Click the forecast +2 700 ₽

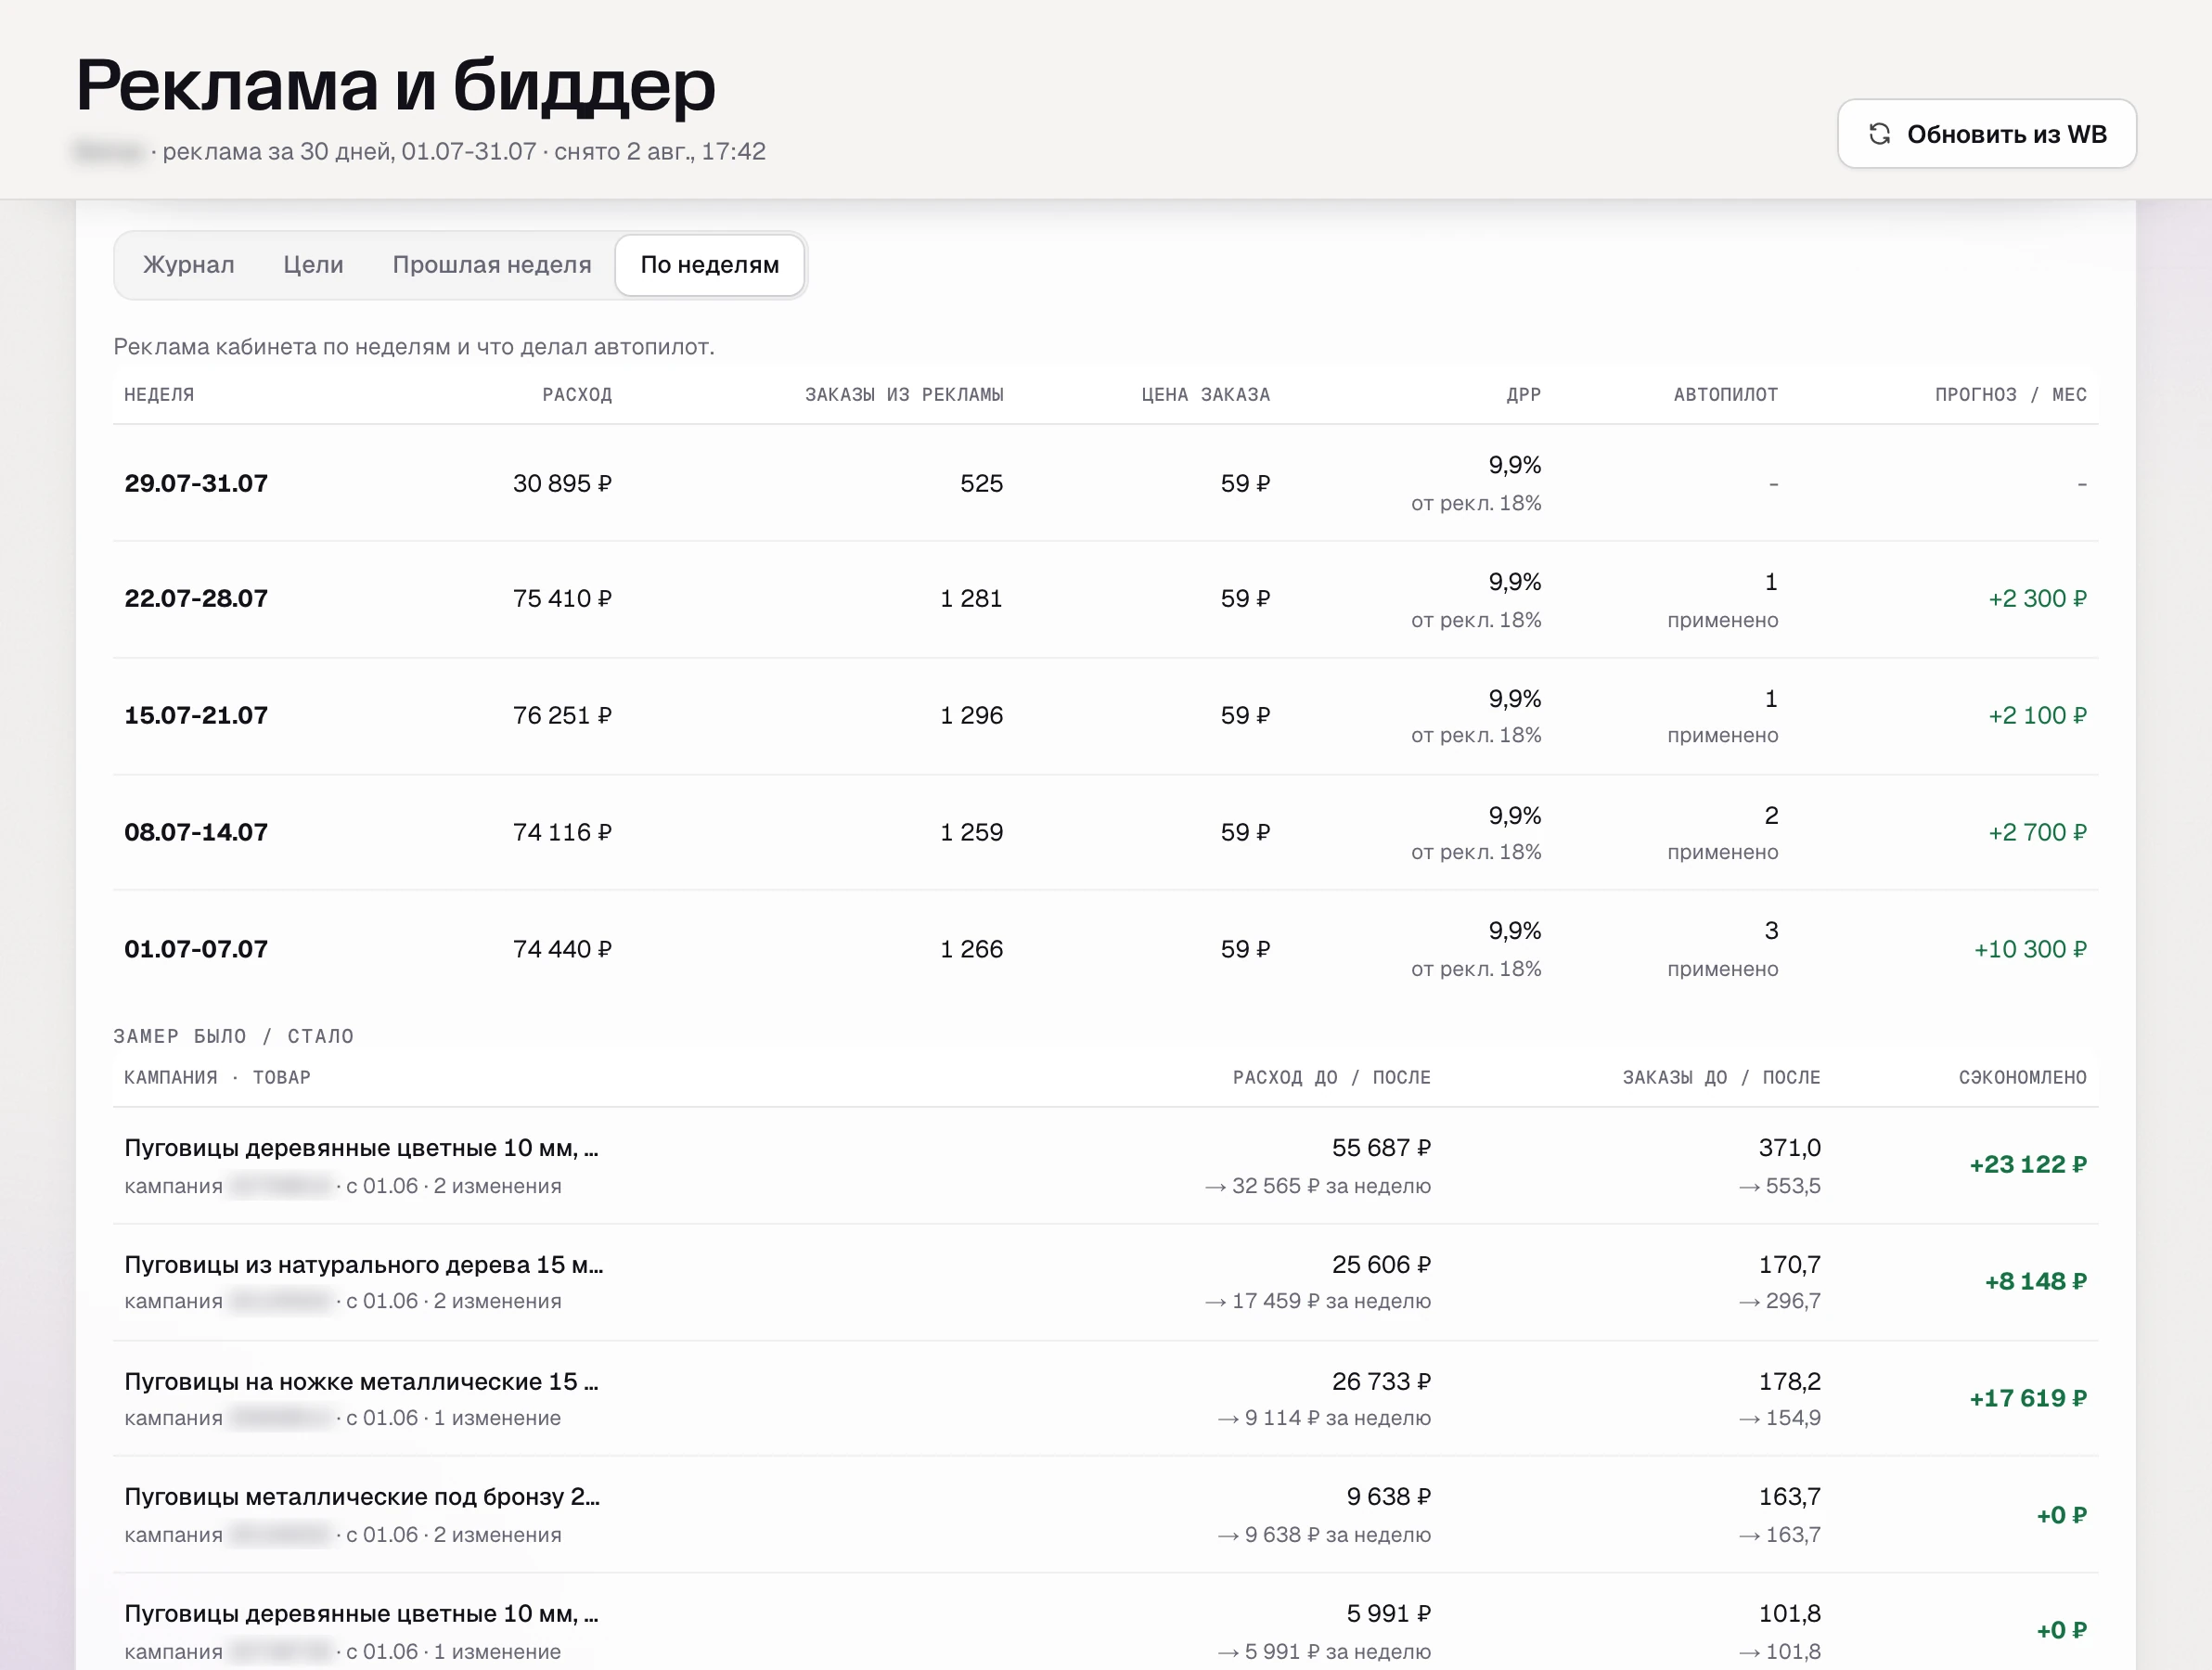(2037, 832)
